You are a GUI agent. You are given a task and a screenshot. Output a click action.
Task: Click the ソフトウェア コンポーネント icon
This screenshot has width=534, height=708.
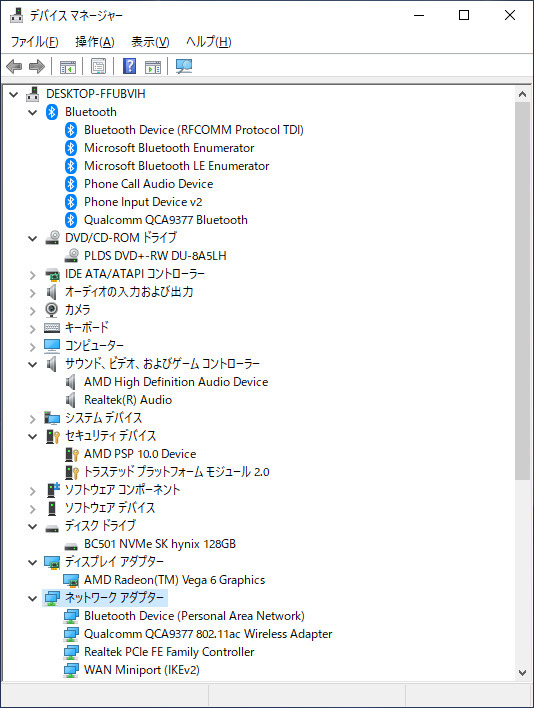53,489
